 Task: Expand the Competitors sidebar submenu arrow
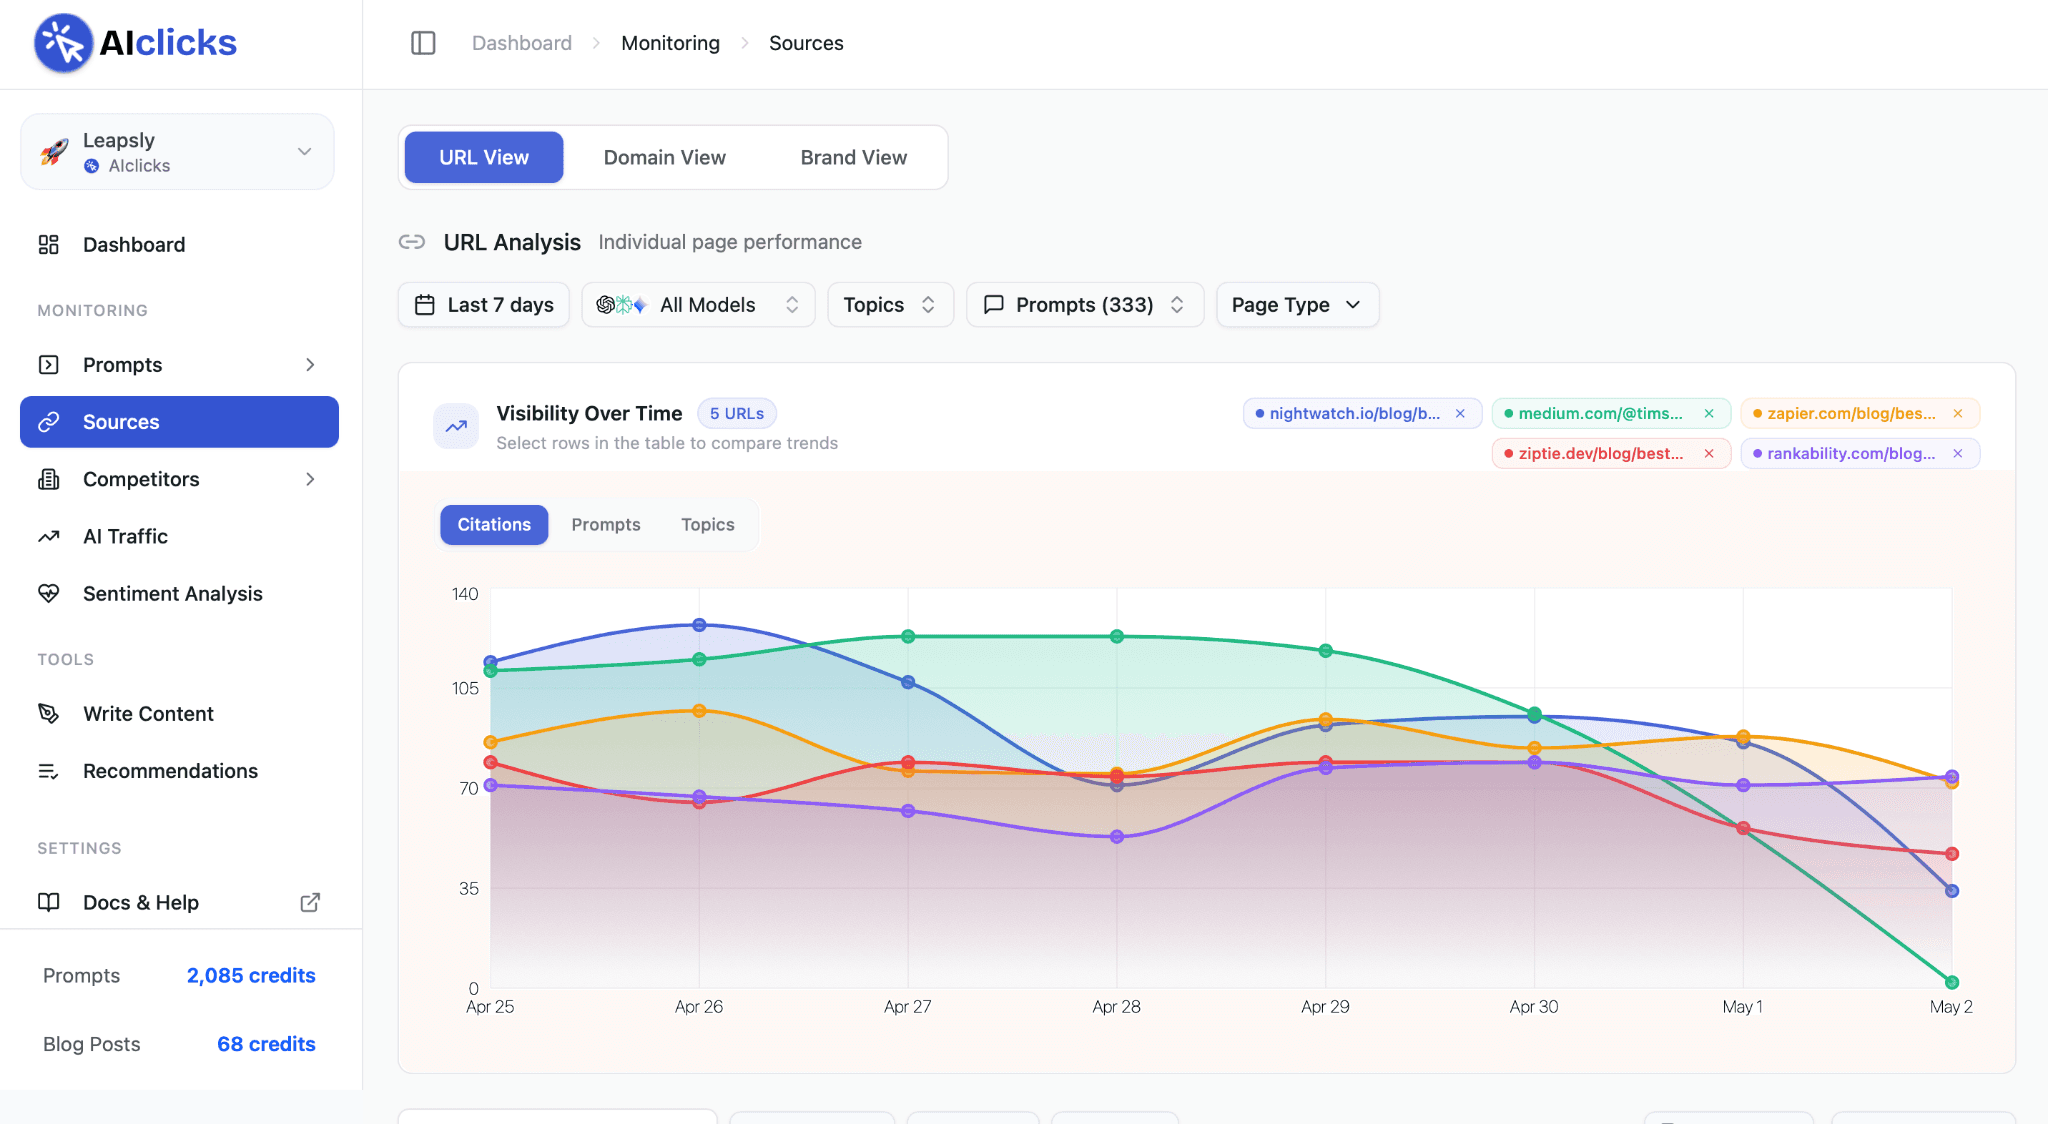[310, 479]
